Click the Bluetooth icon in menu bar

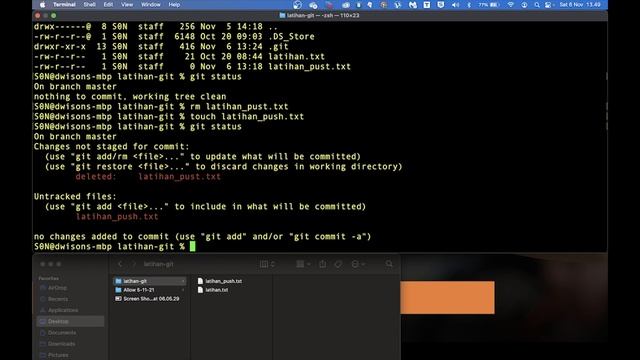coord(469,5)
